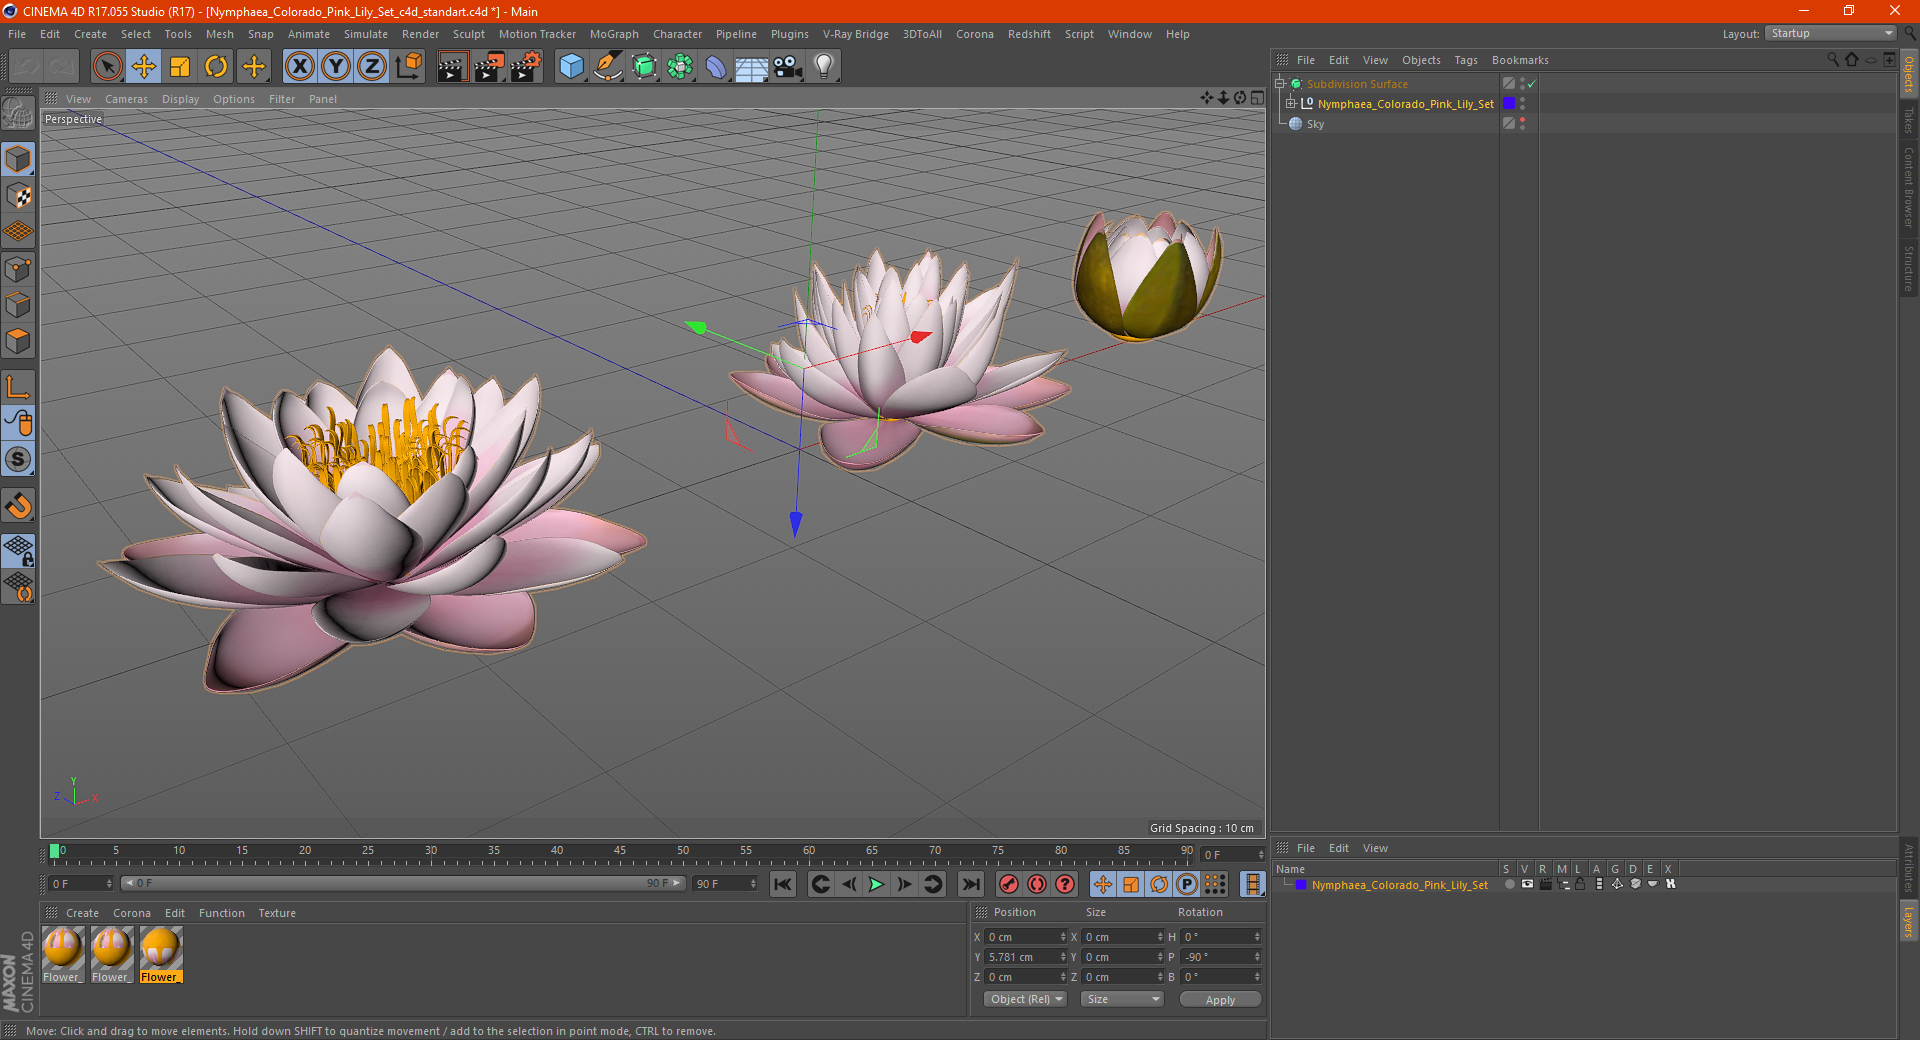This screenshot has height=1040, width=1920.
Task: Open viewport Display menu
Action: coord(181,99)
